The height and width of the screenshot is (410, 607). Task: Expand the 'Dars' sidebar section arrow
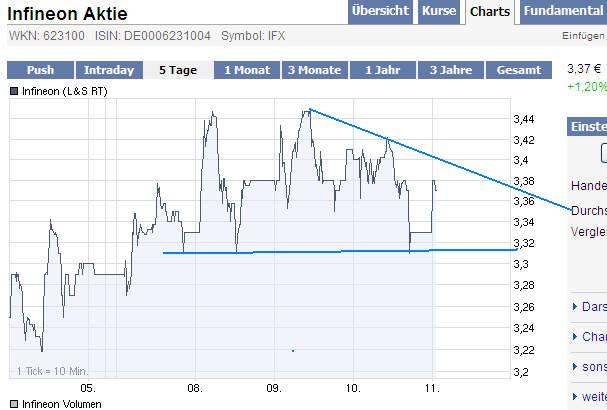coord(573,307)
